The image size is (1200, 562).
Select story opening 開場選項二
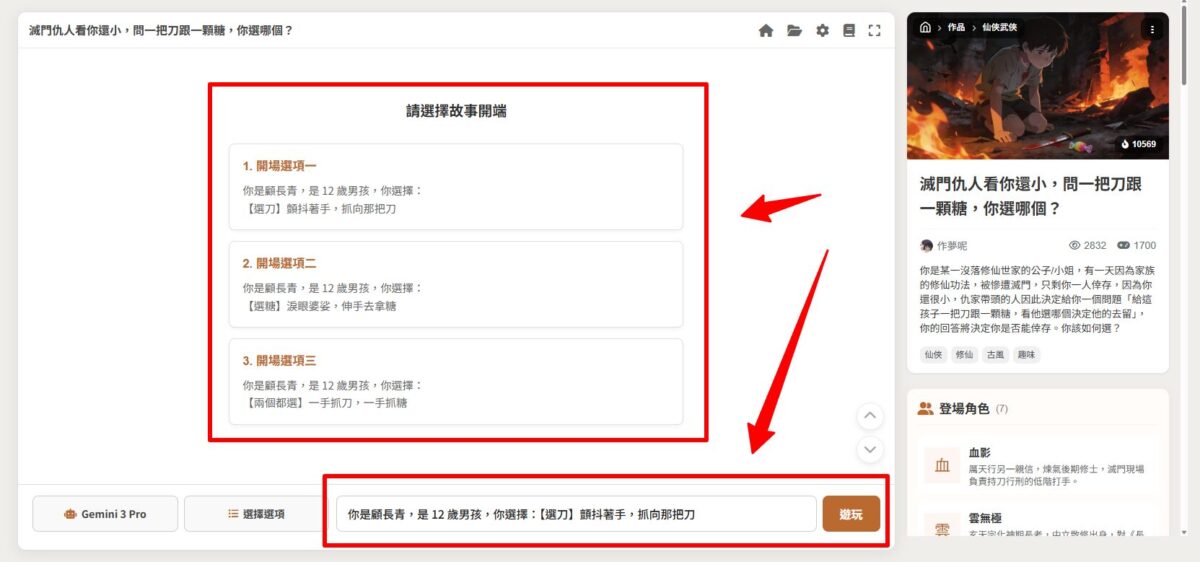456,284
